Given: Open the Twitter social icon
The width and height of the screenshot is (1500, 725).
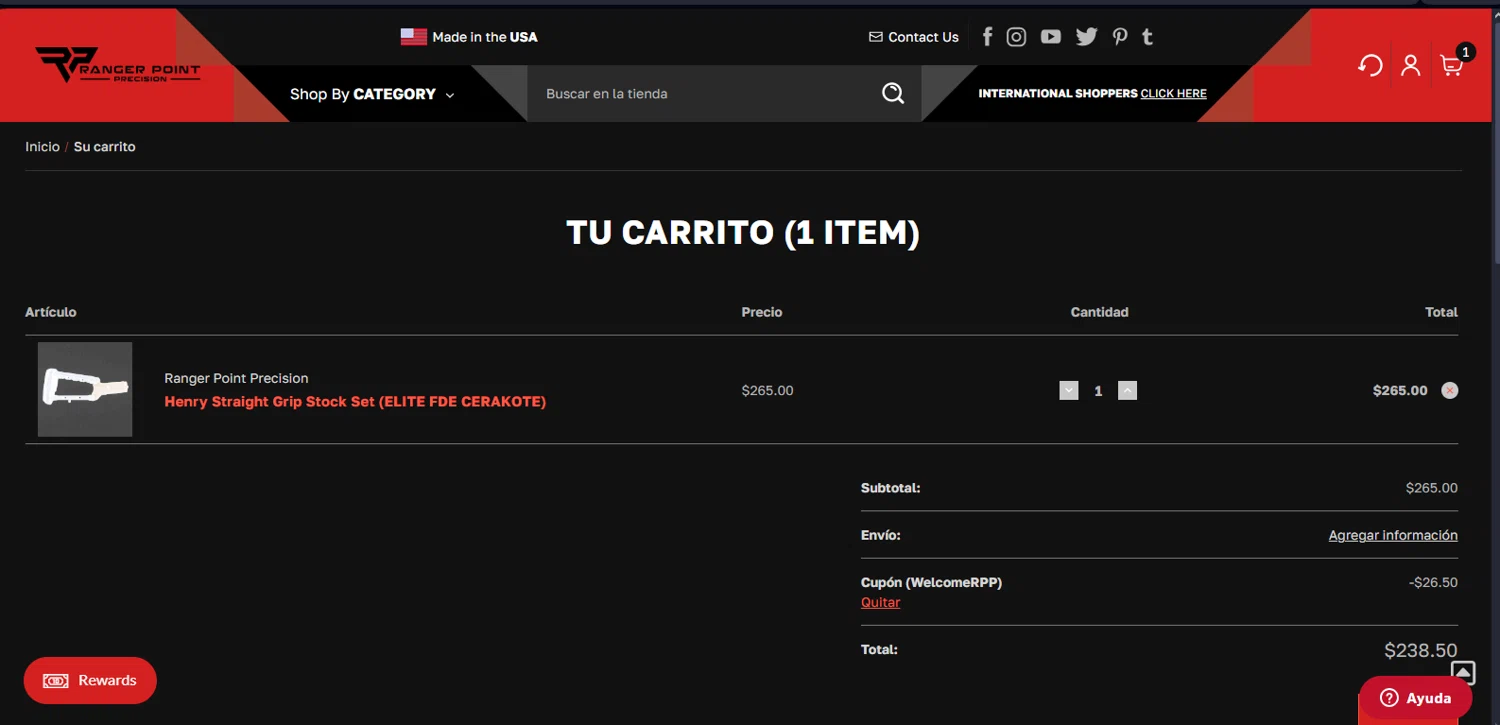Looking at the screenshot, I should 1086,37.
